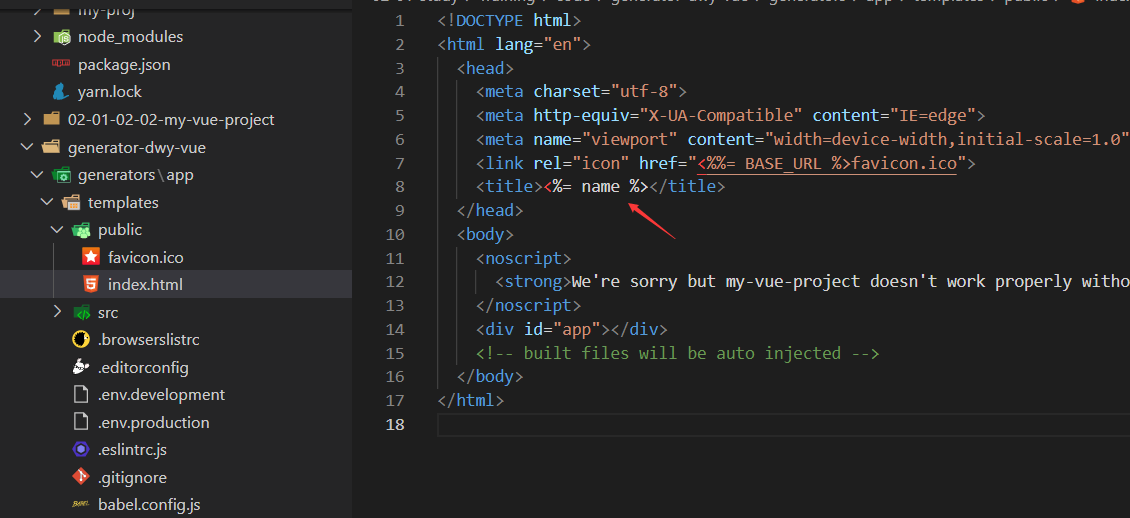Expand the node_modules folder

click(37, 37)
